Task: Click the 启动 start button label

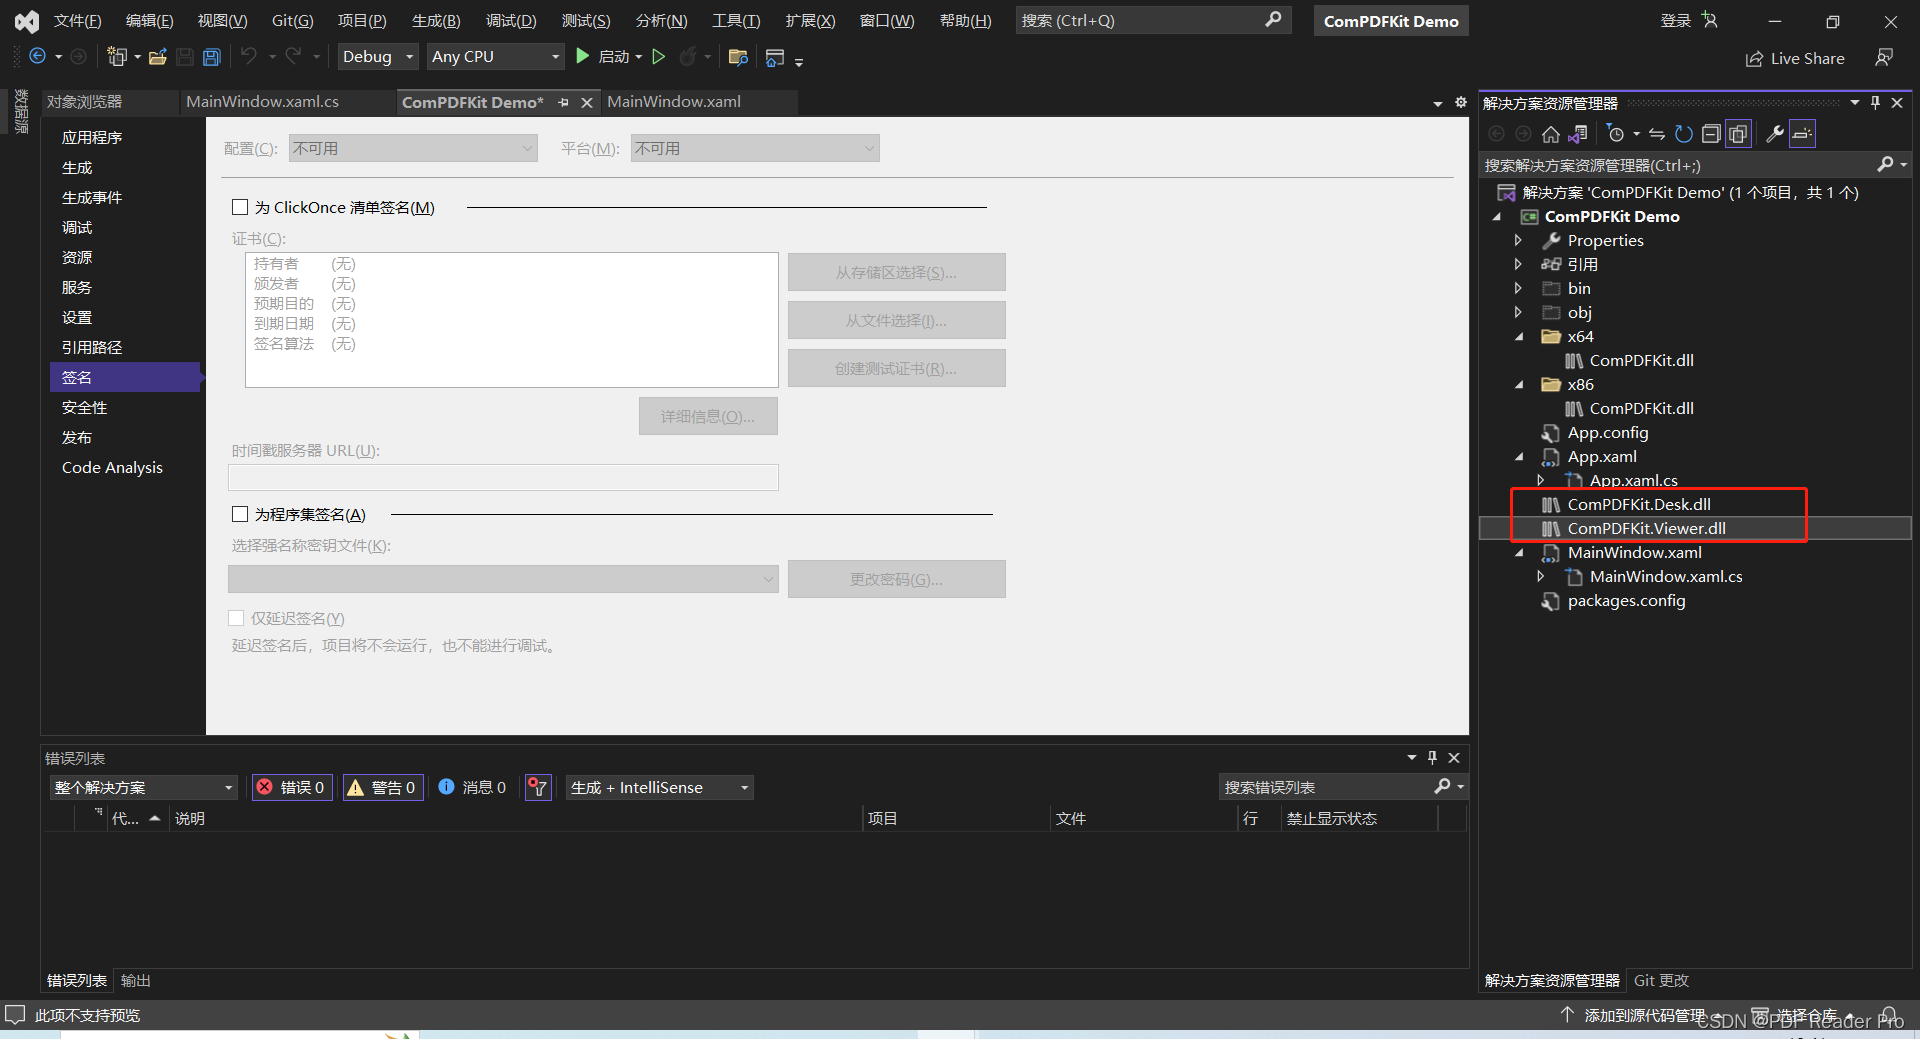Action: [x=613, y=57]
